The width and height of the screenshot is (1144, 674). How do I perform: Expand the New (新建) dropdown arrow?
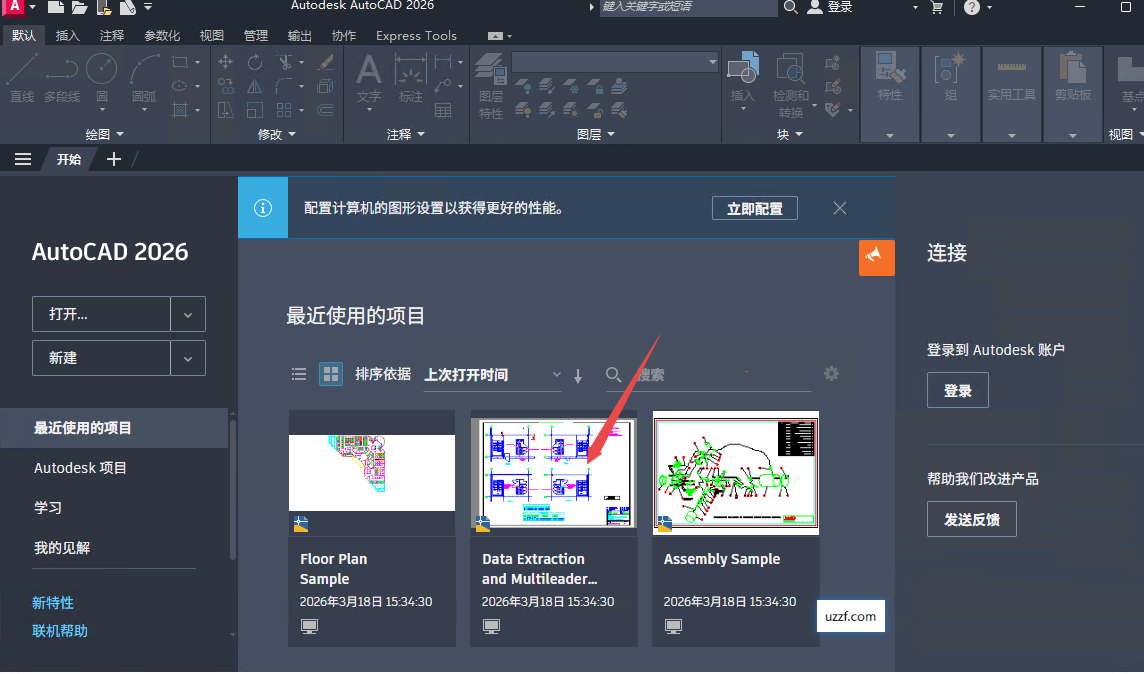click(188, 358)
